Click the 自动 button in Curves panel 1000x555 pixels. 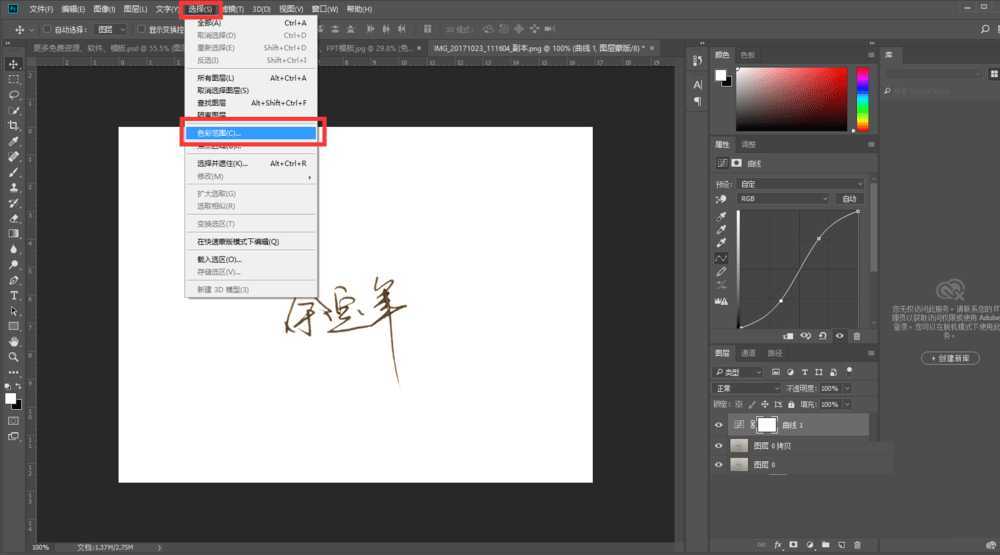pyautogui.click(x=850, y=199)
